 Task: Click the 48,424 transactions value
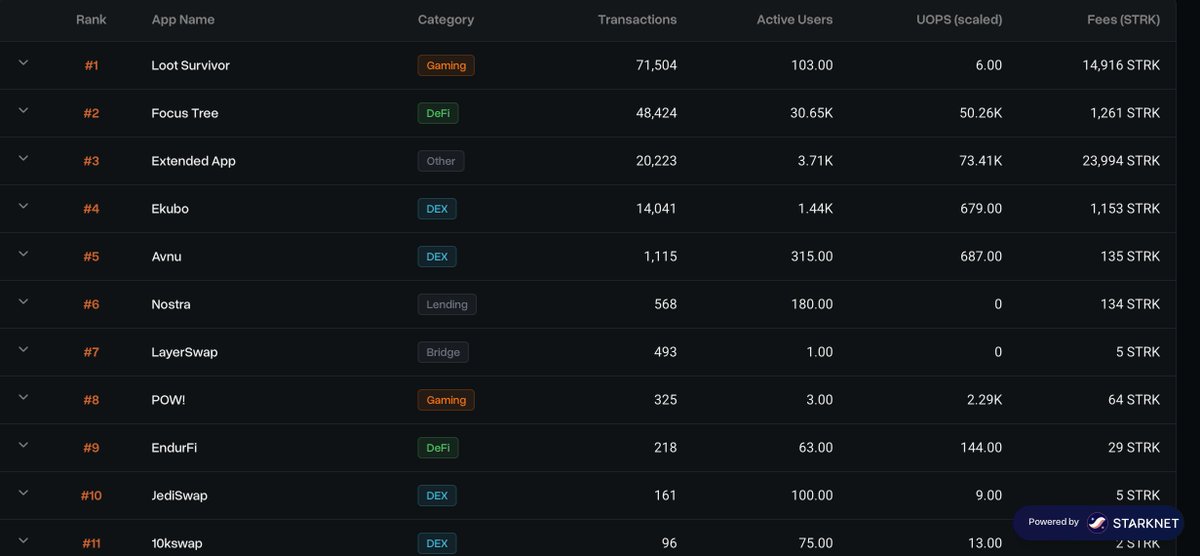coord(656,113)
